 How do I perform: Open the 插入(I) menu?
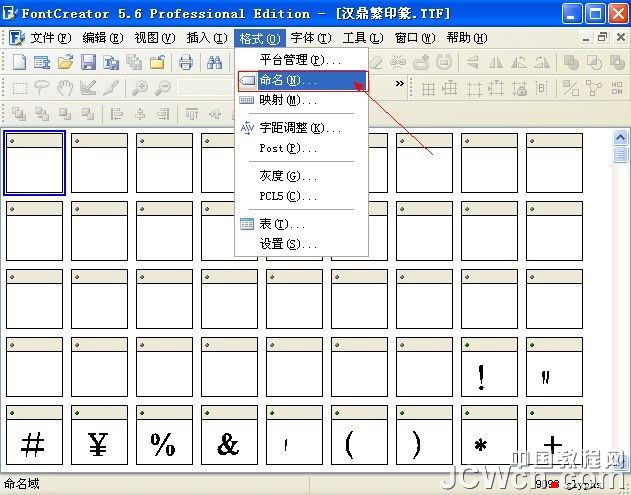tap(207, 38)
